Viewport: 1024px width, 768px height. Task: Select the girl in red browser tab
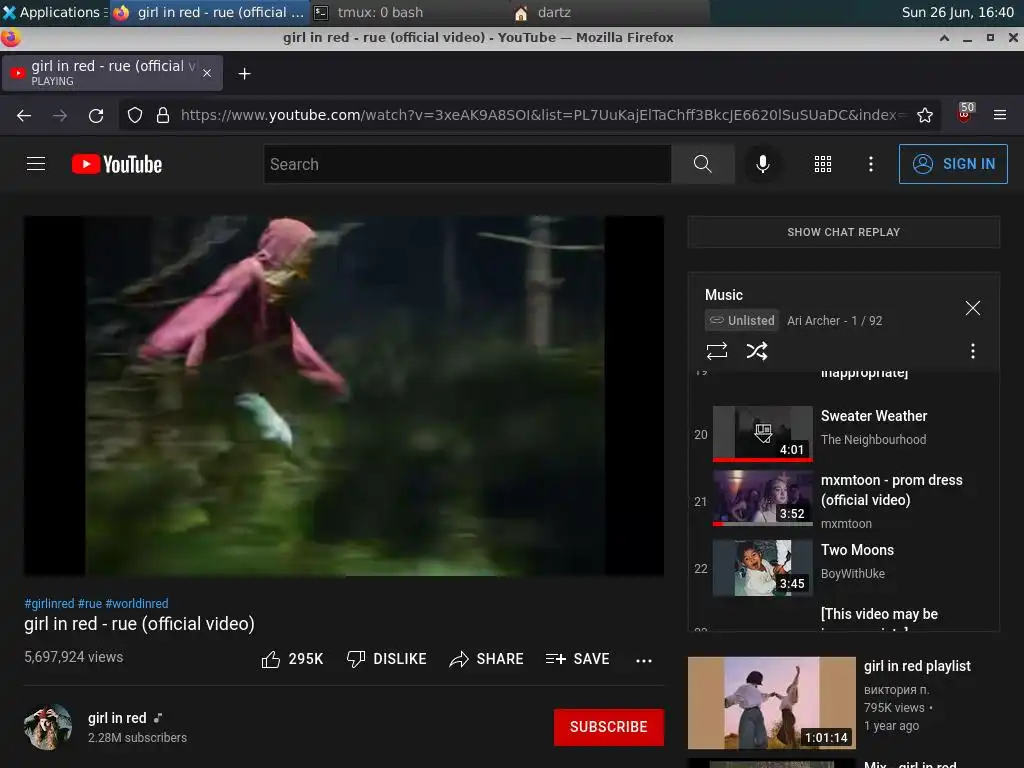click(x=112, y=72)
